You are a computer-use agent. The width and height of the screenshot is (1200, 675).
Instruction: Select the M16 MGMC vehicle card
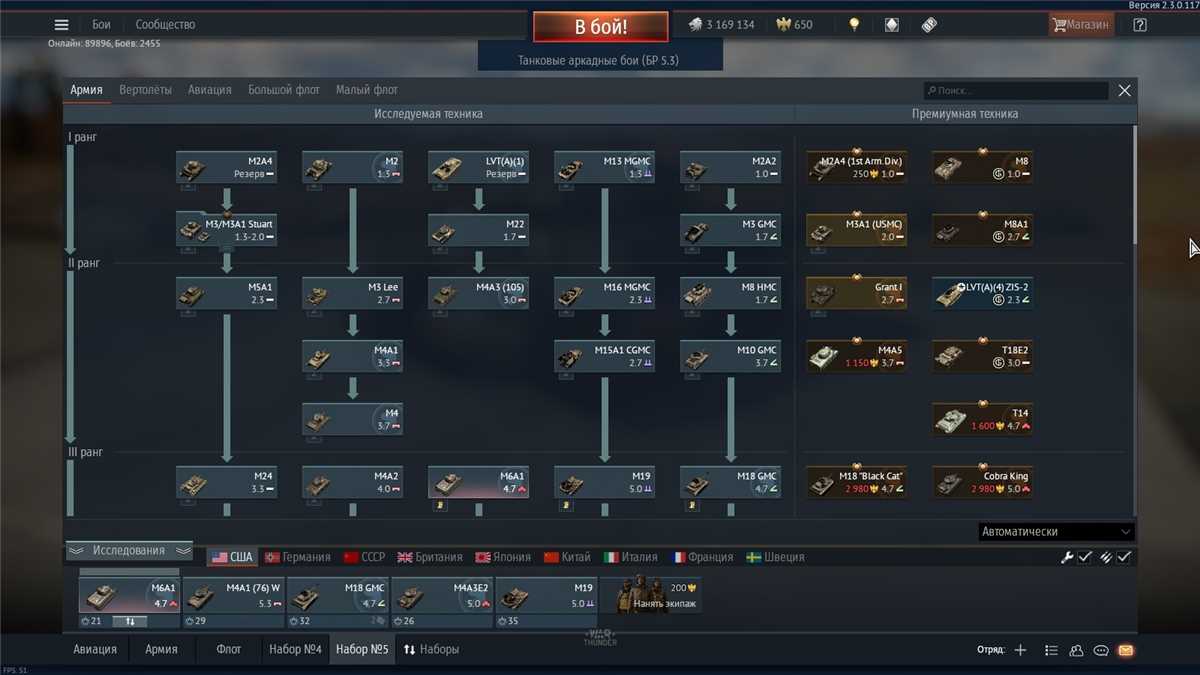(x=604, y=293)
